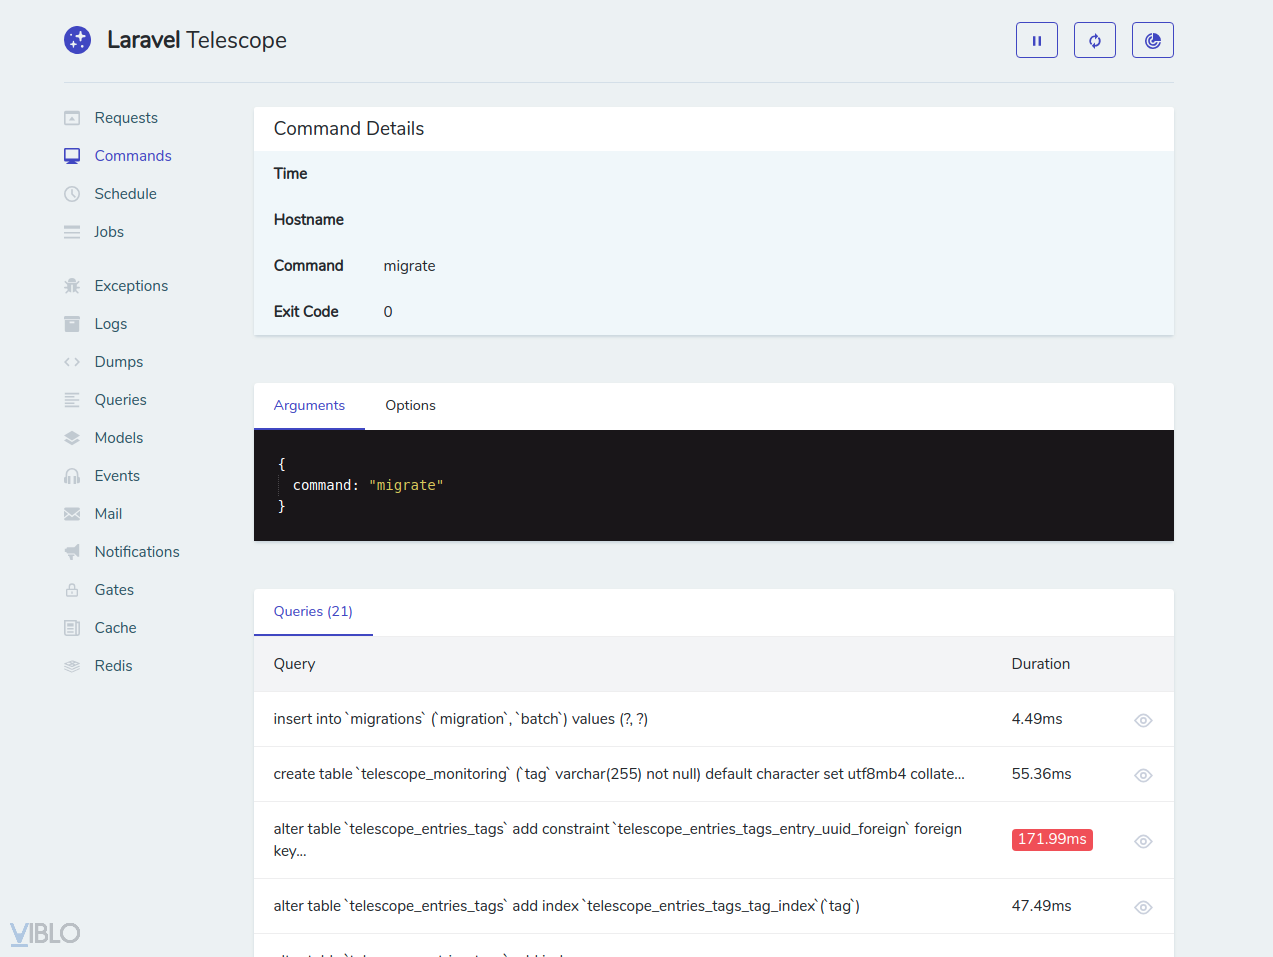Click the refresh entries button in the header
This screenshot has height=957, width=1273.
click(x=1095, y=40)
